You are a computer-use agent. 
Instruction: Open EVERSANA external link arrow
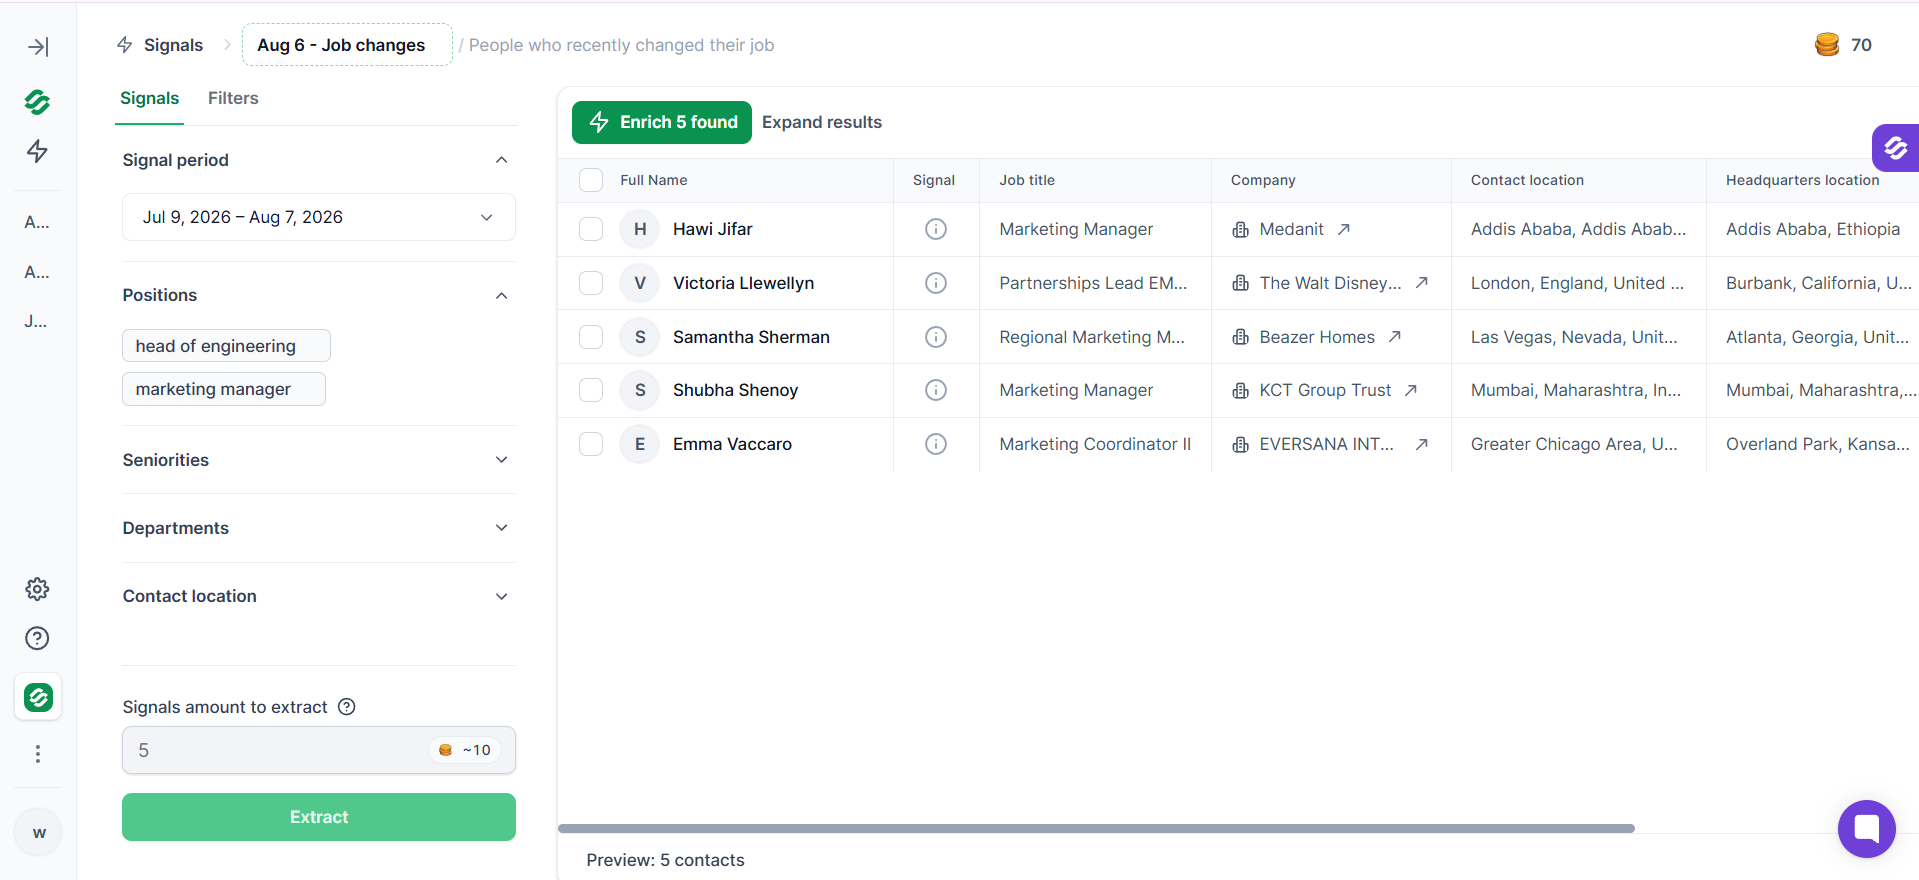click(x=1421, y=444)
